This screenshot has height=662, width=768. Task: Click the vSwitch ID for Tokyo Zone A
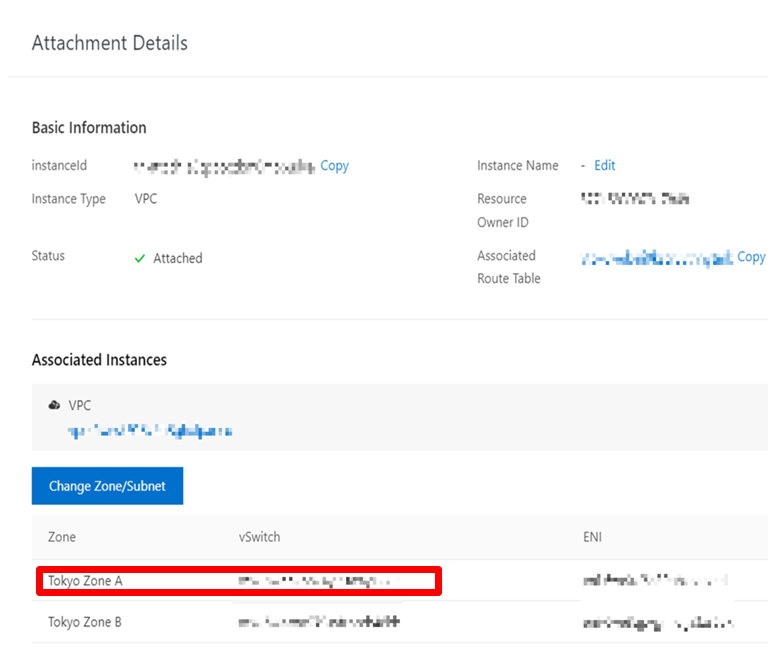316,580
